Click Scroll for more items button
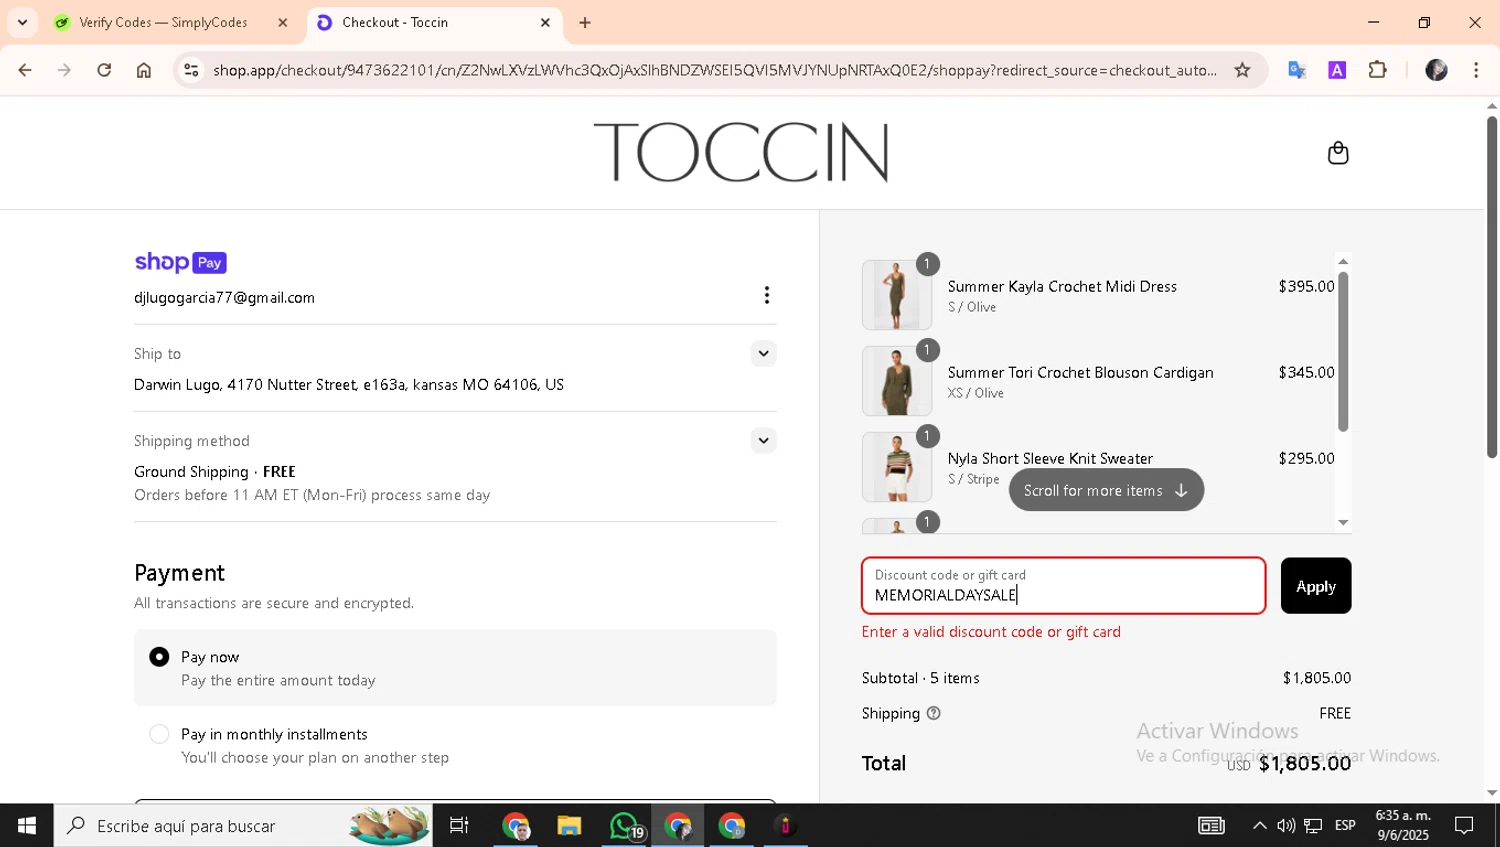The image size is (1500, 847). coord(1106,490)
